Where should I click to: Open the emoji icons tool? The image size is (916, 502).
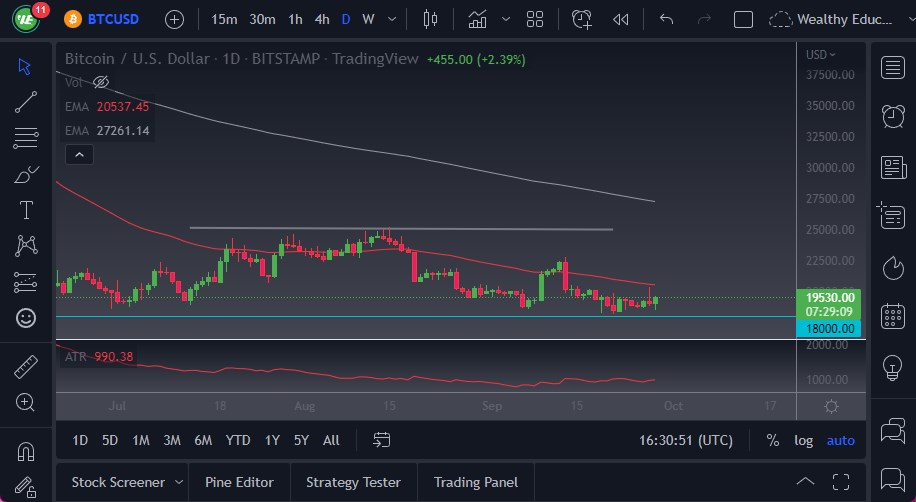(x=26, y=318)
